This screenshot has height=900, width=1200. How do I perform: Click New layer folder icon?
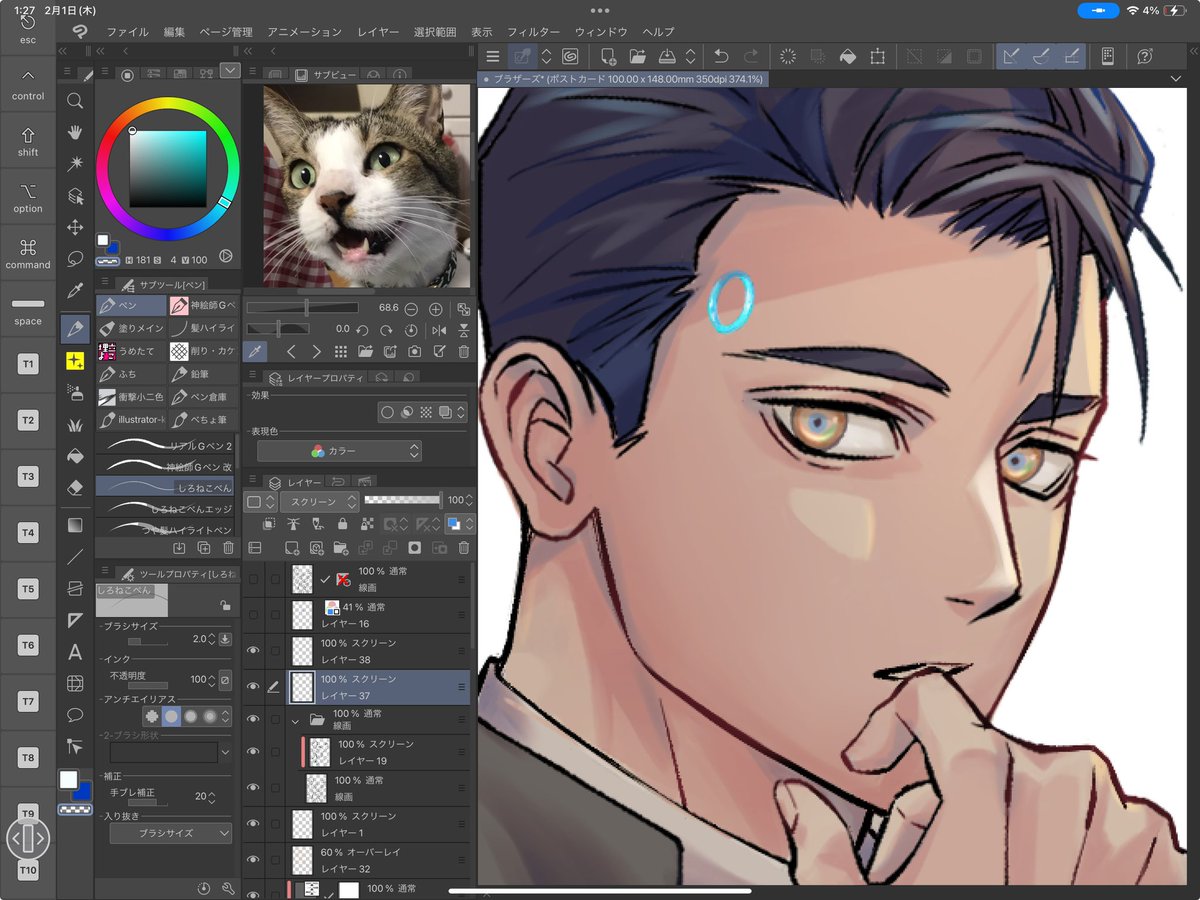tap(341, 548)
